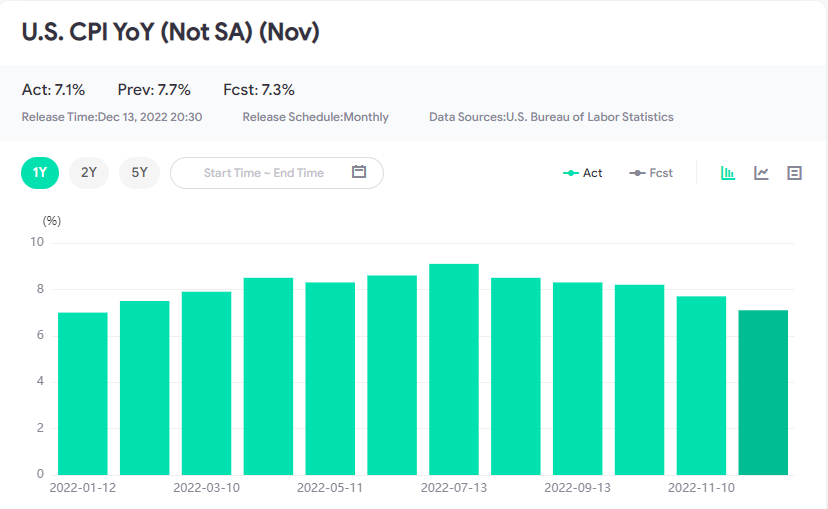Select the 5Y time range
The image size is (828, 509).
pos(139,172)
